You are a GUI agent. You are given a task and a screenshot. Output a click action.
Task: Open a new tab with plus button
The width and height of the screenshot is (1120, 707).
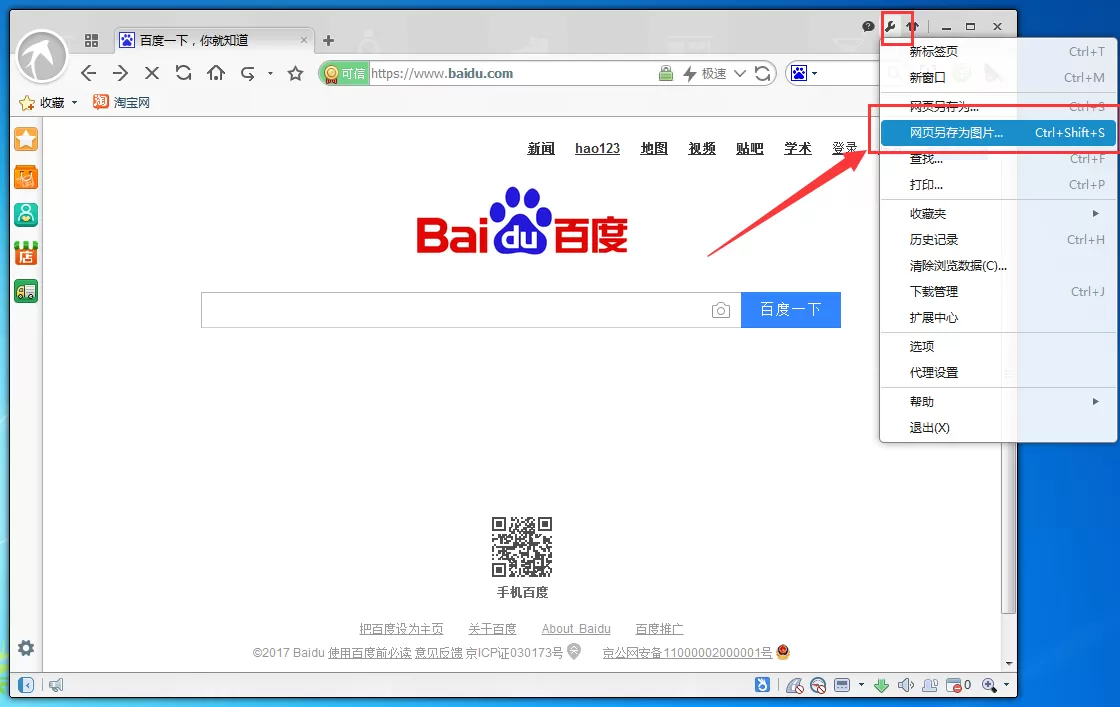pos(329,41)
